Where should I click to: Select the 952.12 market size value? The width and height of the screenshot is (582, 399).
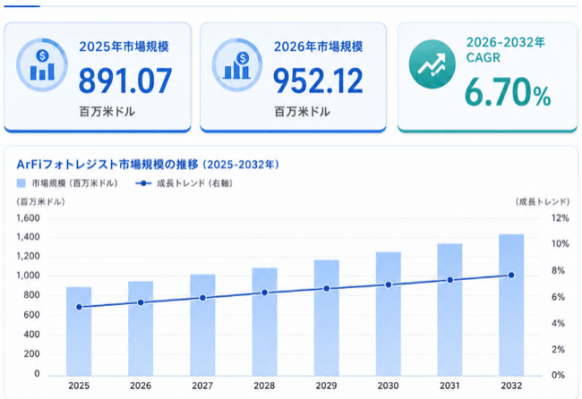[318, 81]
